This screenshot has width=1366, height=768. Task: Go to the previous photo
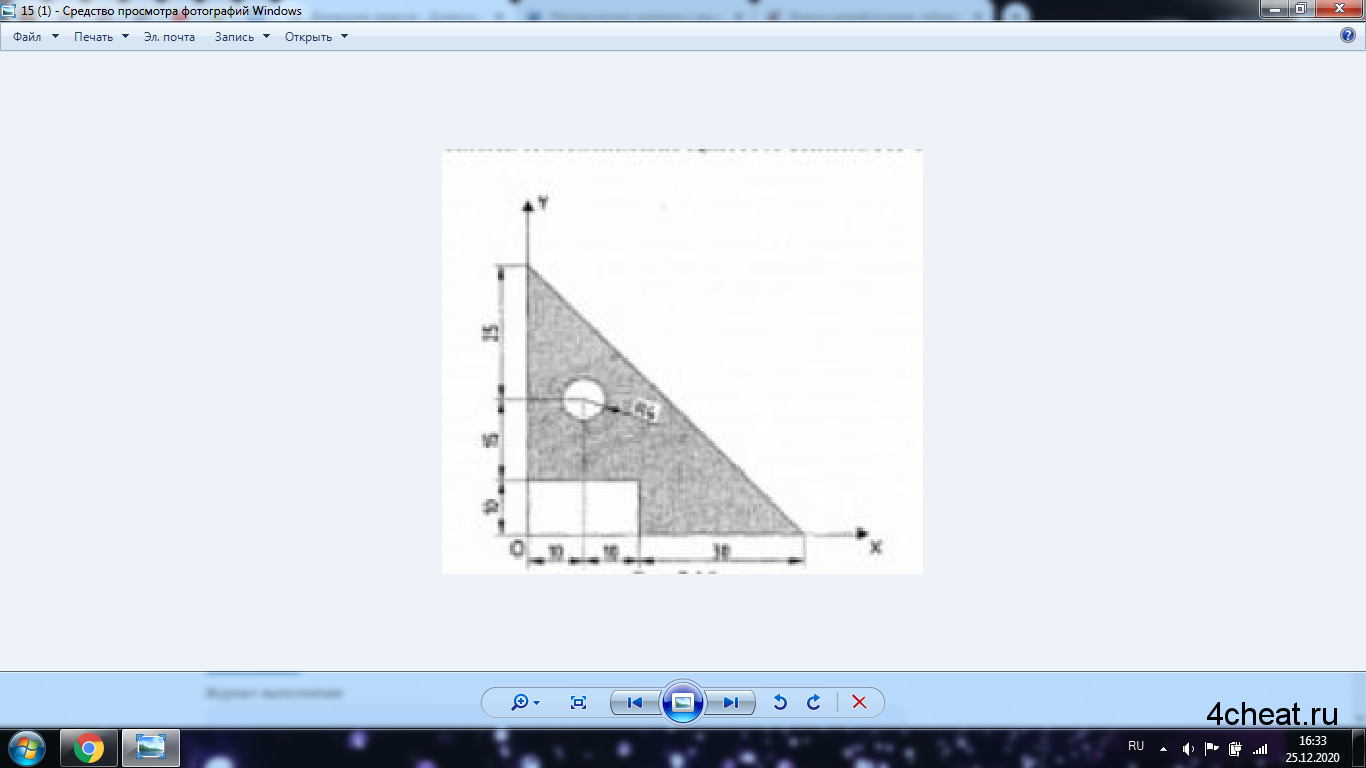click(635, 702)
